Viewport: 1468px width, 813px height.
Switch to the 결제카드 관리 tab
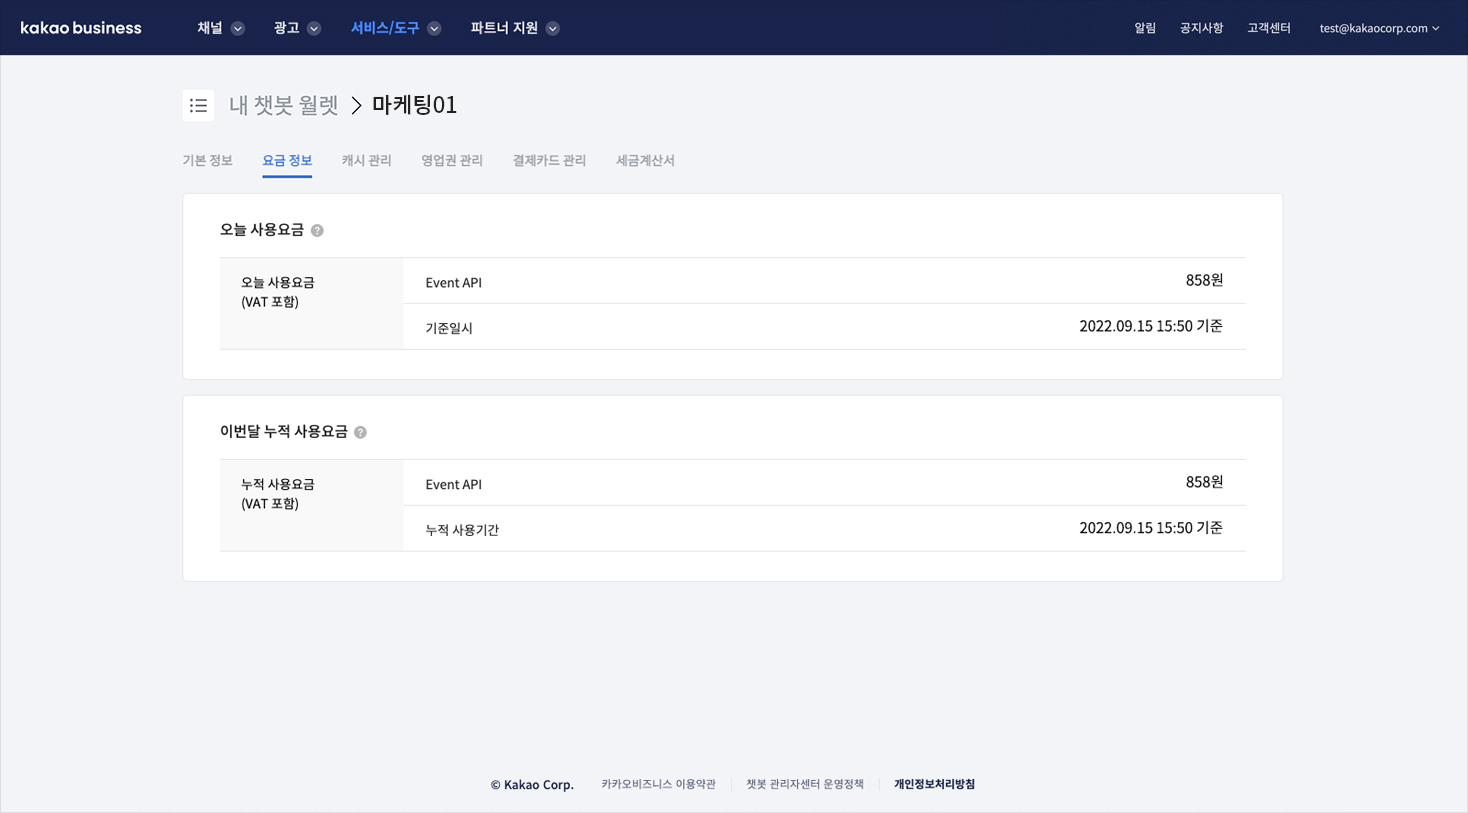point(549,161)
